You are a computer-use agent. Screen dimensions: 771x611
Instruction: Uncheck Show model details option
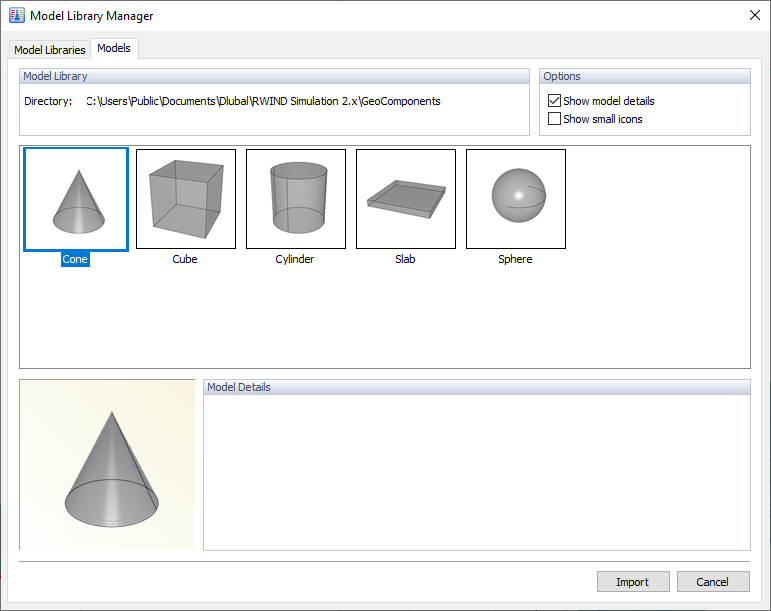tap(554, 101)
